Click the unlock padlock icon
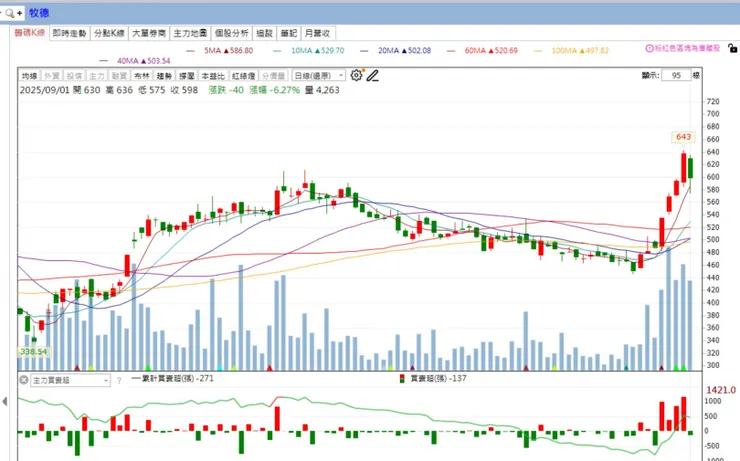 (732, 48)
